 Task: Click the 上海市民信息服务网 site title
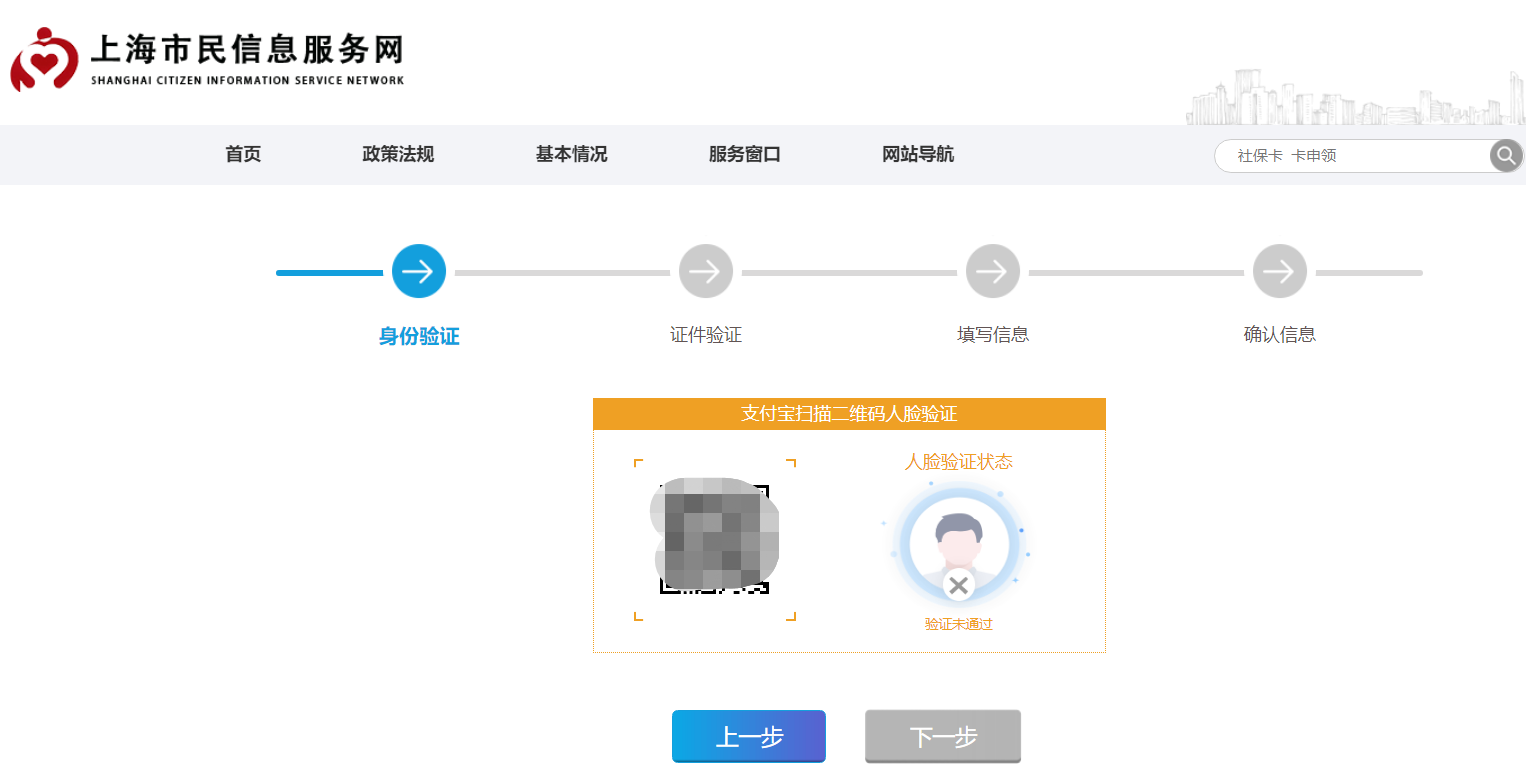tap(246, 48)
